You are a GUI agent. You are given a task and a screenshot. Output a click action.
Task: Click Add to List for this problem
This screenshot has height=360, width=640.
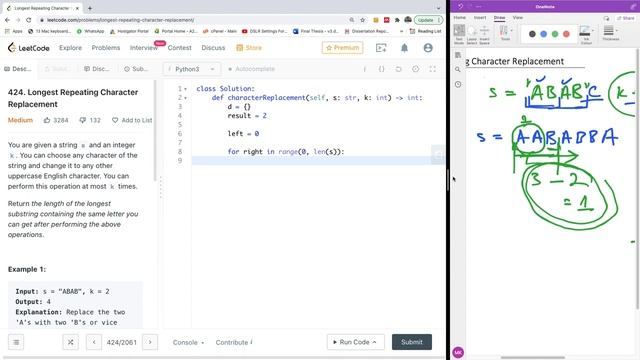click(132, 120)
